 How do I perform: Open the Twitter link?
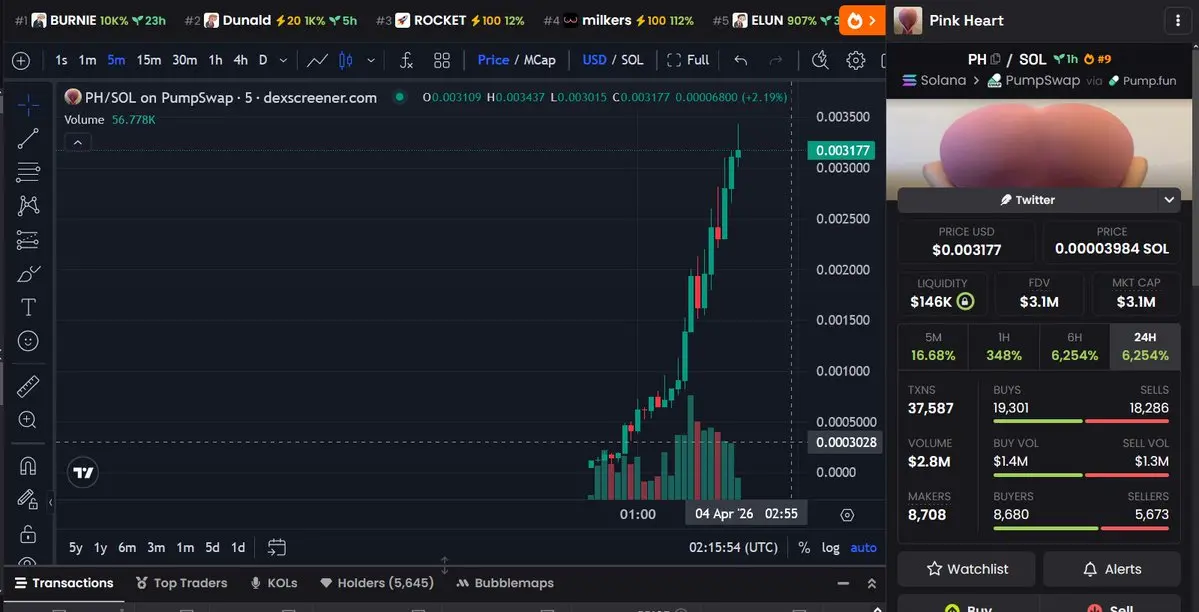pyautogui.click(x=1028, y=200)
